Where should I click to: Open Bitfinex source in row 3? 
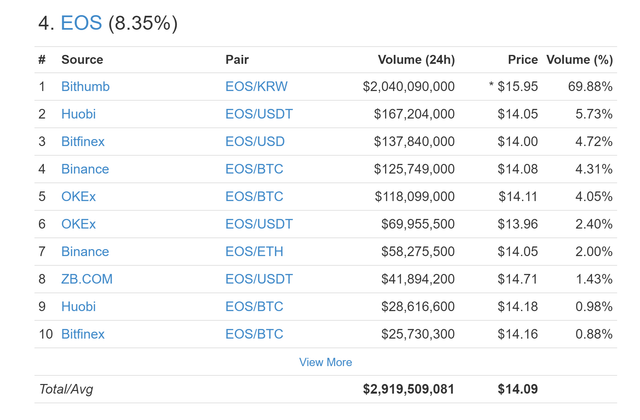[82, 142]
